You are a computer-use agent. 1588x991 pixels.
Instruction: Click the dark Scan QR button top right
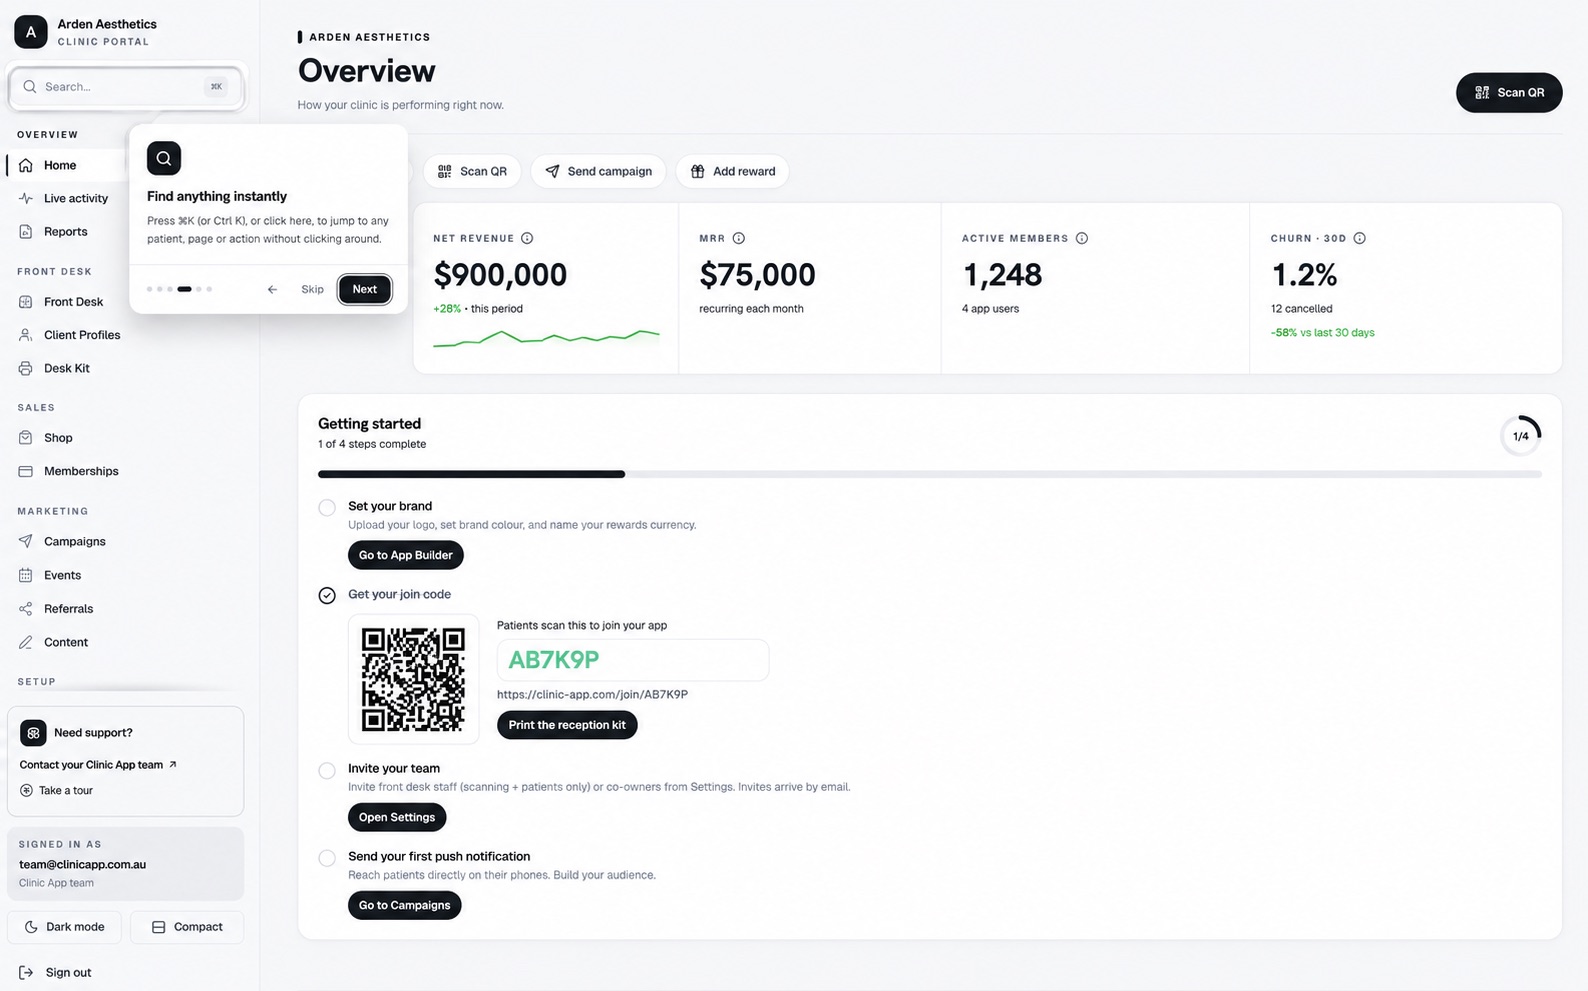tap(1509, 92)
